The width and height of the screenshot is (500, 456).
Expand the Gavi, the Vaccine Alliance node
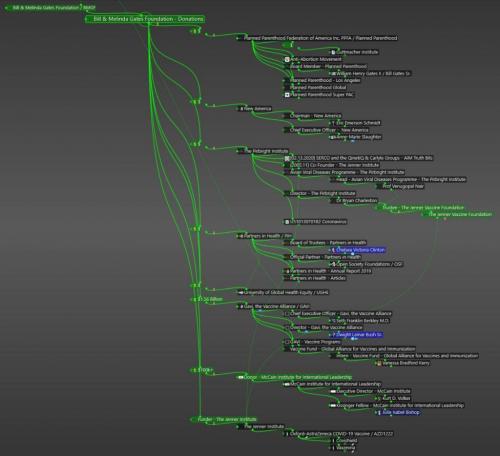point(238,307)
